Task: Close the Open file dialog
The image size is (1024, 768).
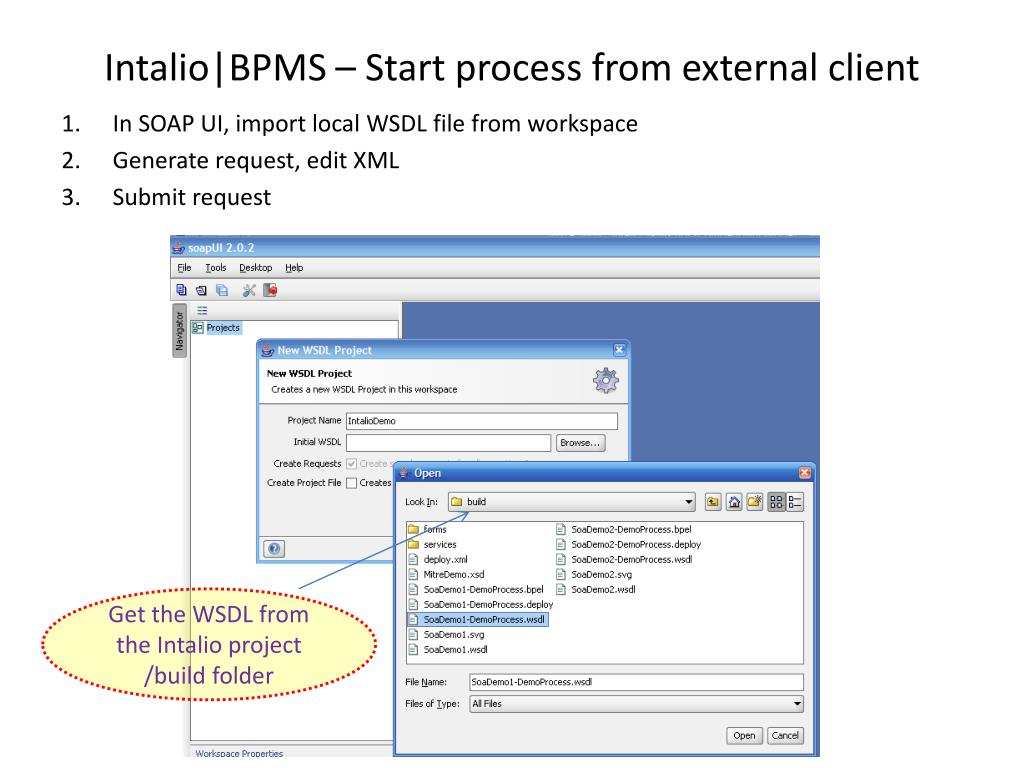Action: click(x=805, y=472)
